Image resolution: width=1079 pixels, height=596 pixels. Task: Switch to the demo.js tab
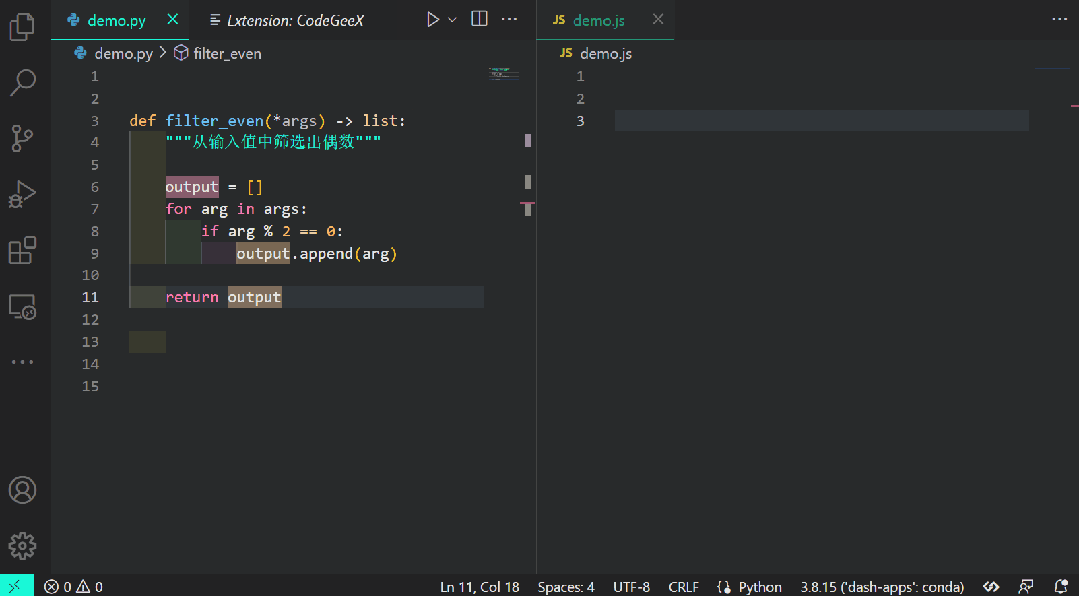(599, 21)
